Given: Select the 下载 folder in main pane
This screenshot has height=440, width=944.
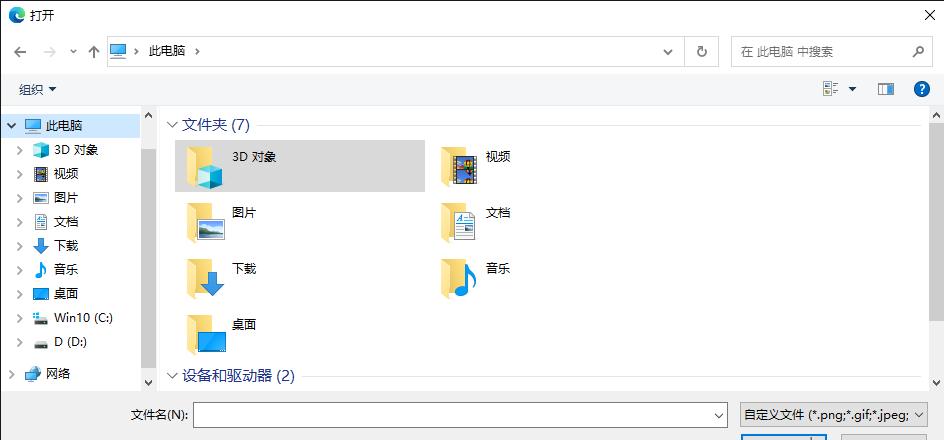Looking at the screenshot, I should [205, 278].
